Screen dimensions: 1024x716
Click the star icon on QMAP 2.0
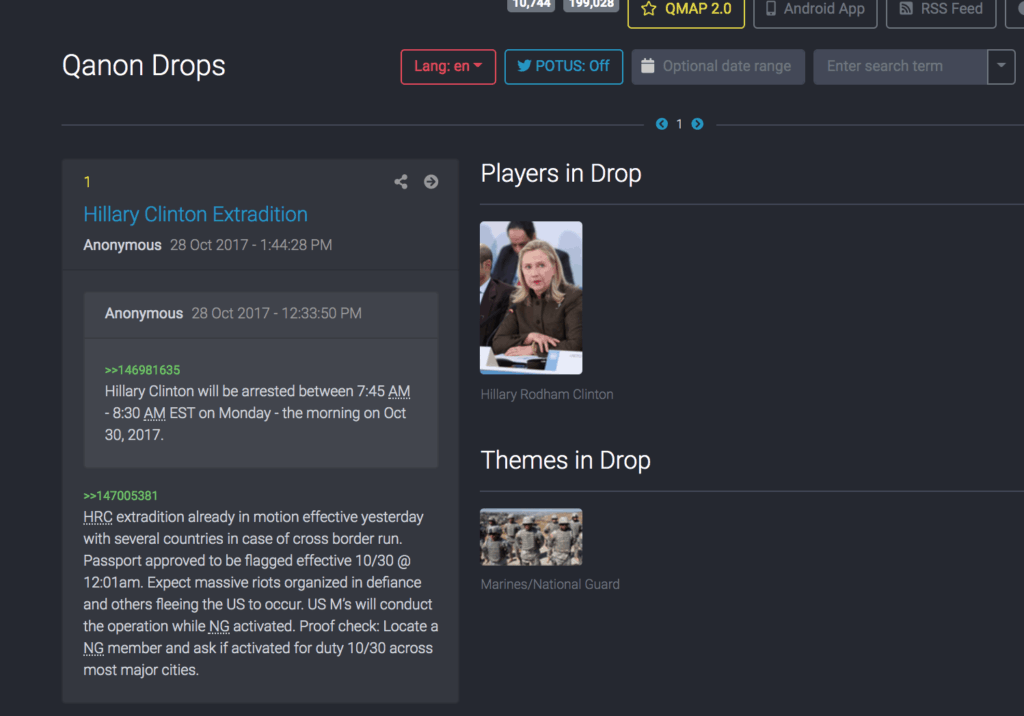(x=649, y=9)
